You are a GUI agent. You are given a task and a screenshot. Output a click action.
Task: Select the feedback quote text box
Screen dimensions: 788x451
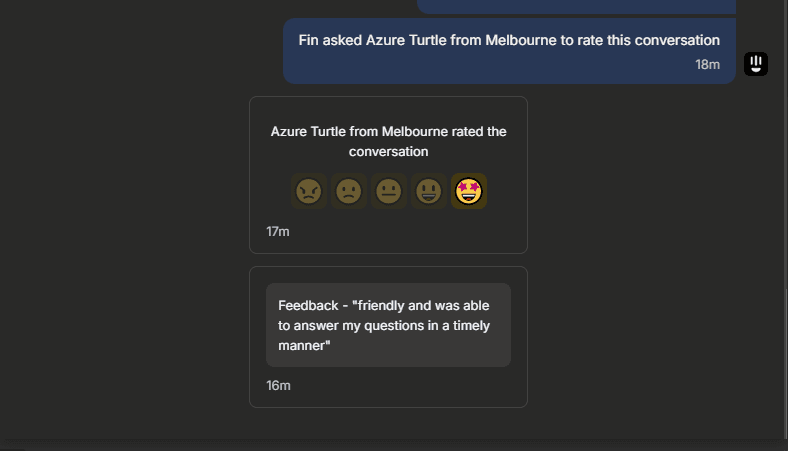(388, 325)
